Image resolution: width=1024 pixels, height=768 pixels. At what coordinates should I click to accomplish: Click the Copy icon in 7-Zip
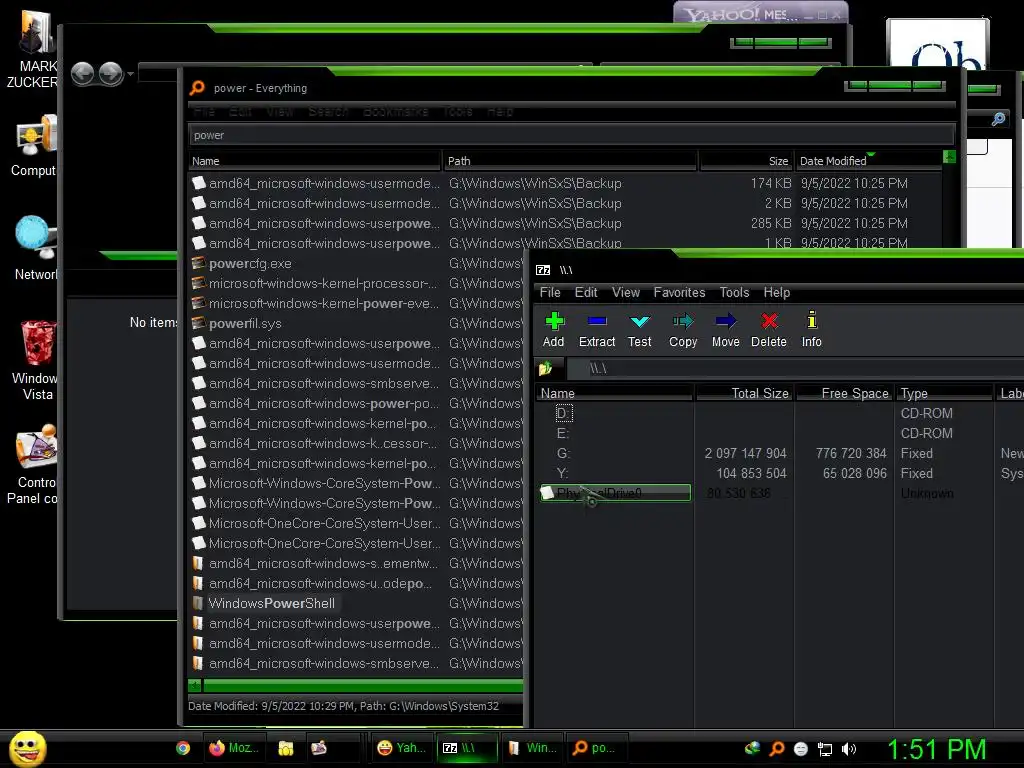coord(683,330)
